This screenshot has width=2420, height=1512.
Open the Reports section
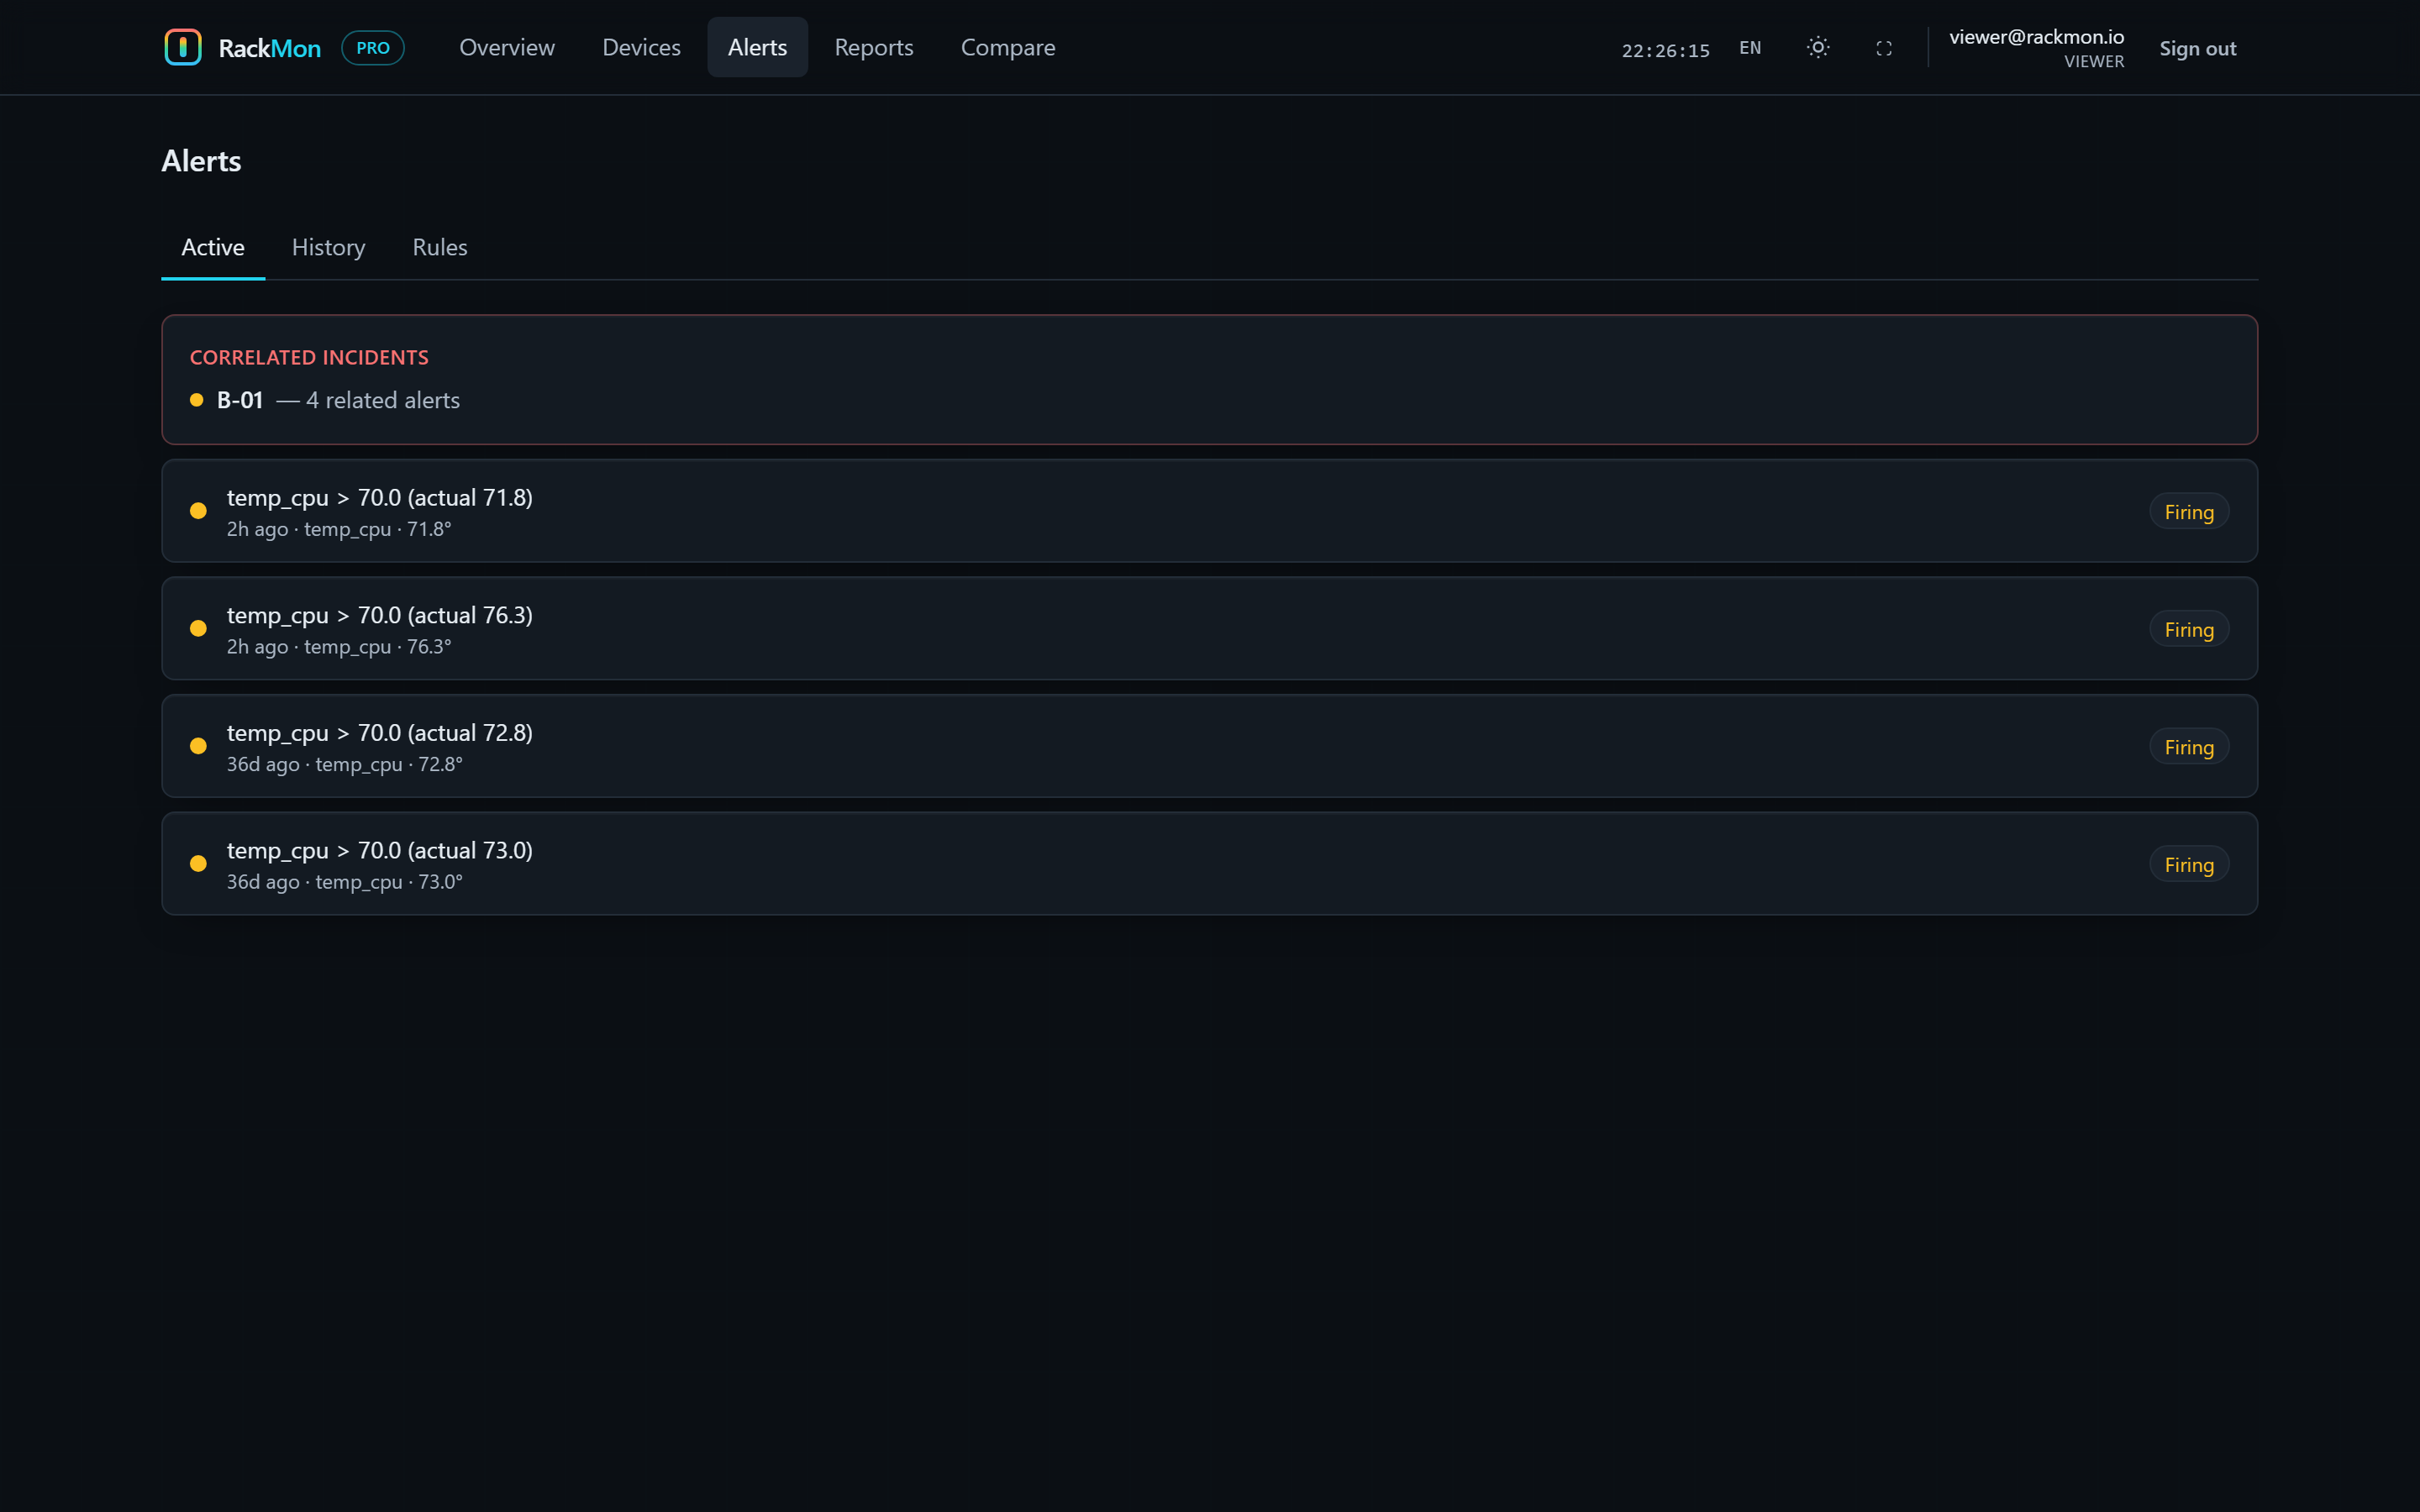(874, 47)
